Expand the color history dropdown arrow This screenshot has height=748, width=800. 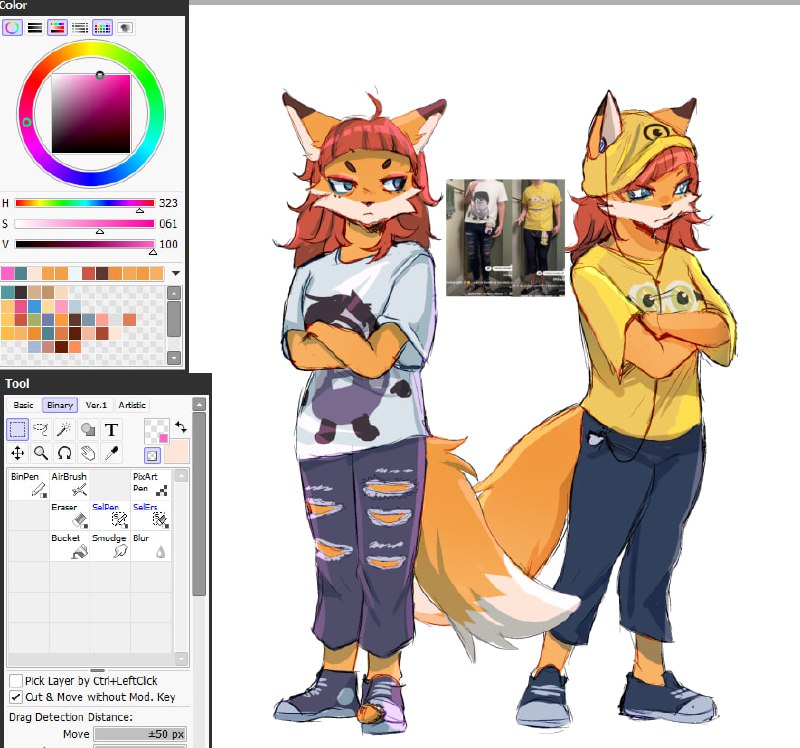[x=176, y=273]
